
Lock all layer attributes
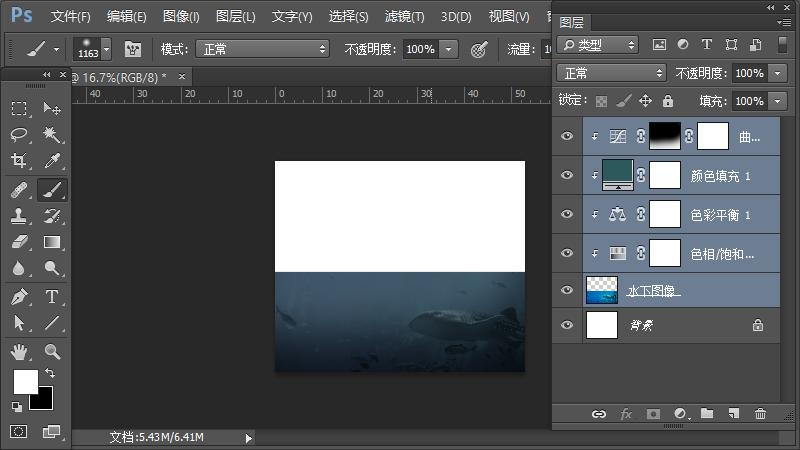[x=667, y=101]
